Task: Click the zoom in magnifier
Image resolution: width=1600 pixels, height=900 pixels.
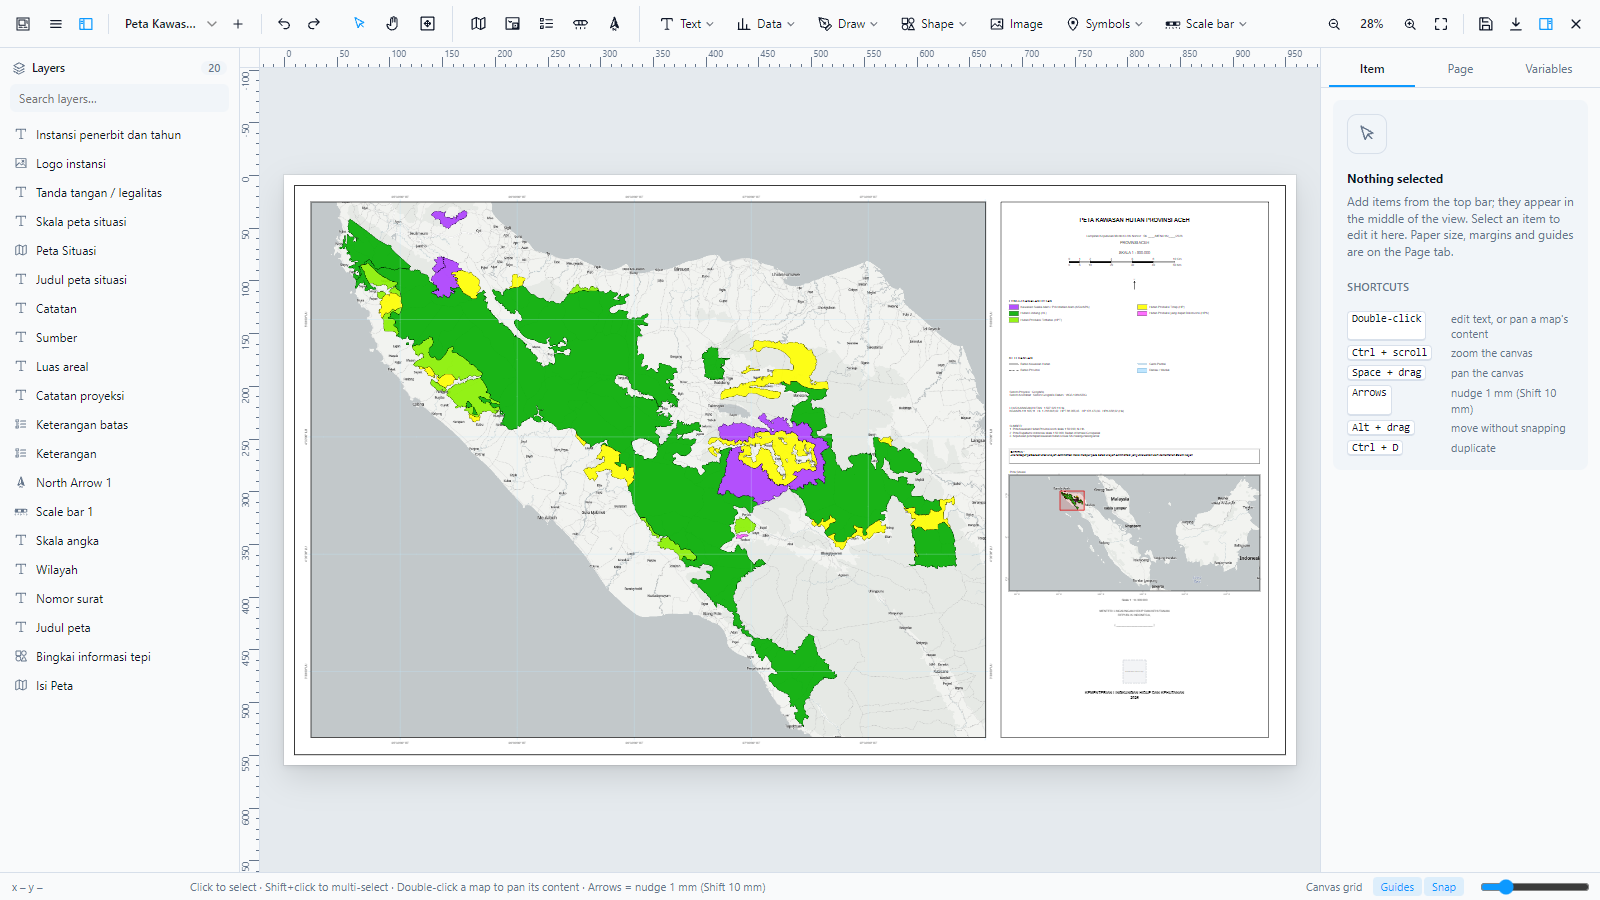Action: coord(1410,24)
